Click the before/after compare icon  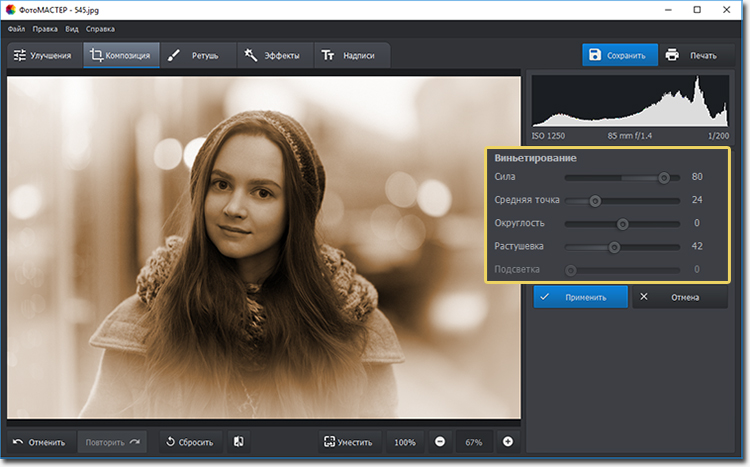pos(239,442)
